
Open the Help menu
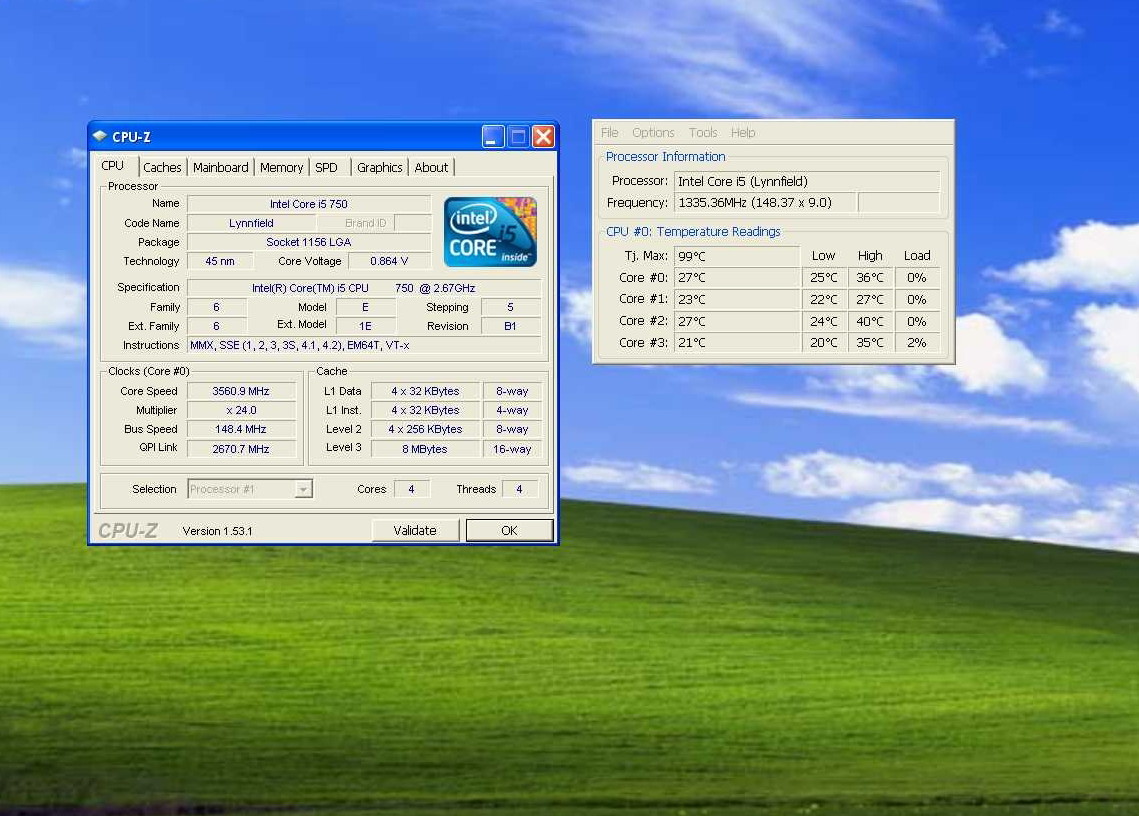(x=743, y=132)
